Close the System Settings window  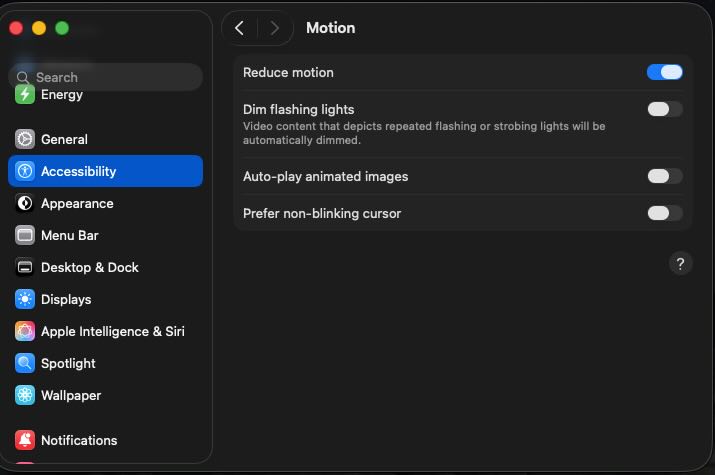pos(16,28)
